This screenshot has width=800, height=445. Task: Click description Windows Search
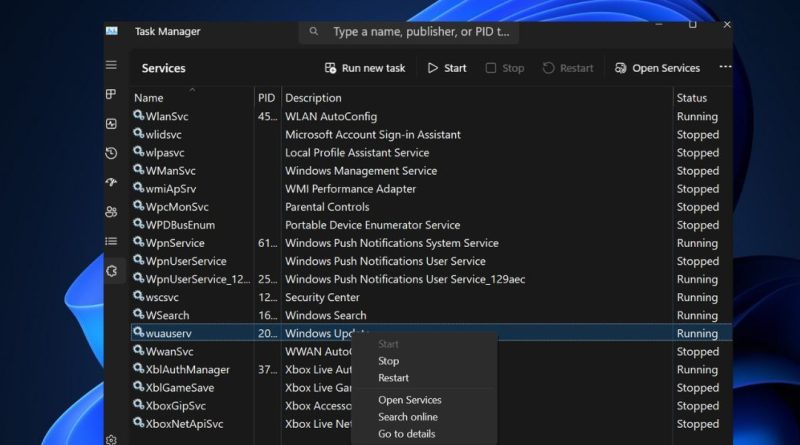coord(326,315)
